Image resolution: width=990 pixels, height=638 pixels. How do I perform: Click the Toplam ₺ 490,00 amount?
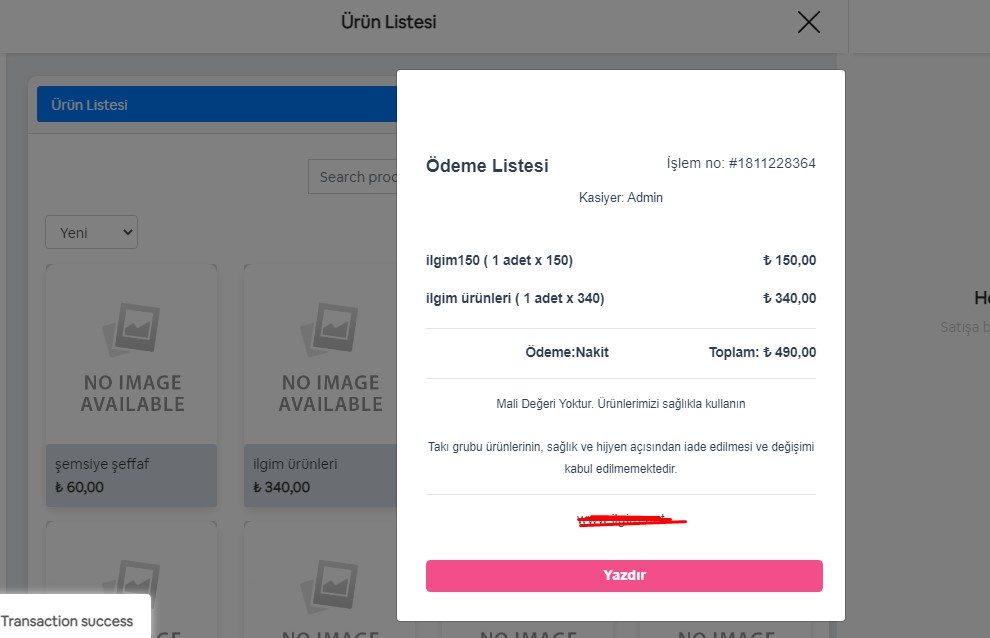pos(762,352)
